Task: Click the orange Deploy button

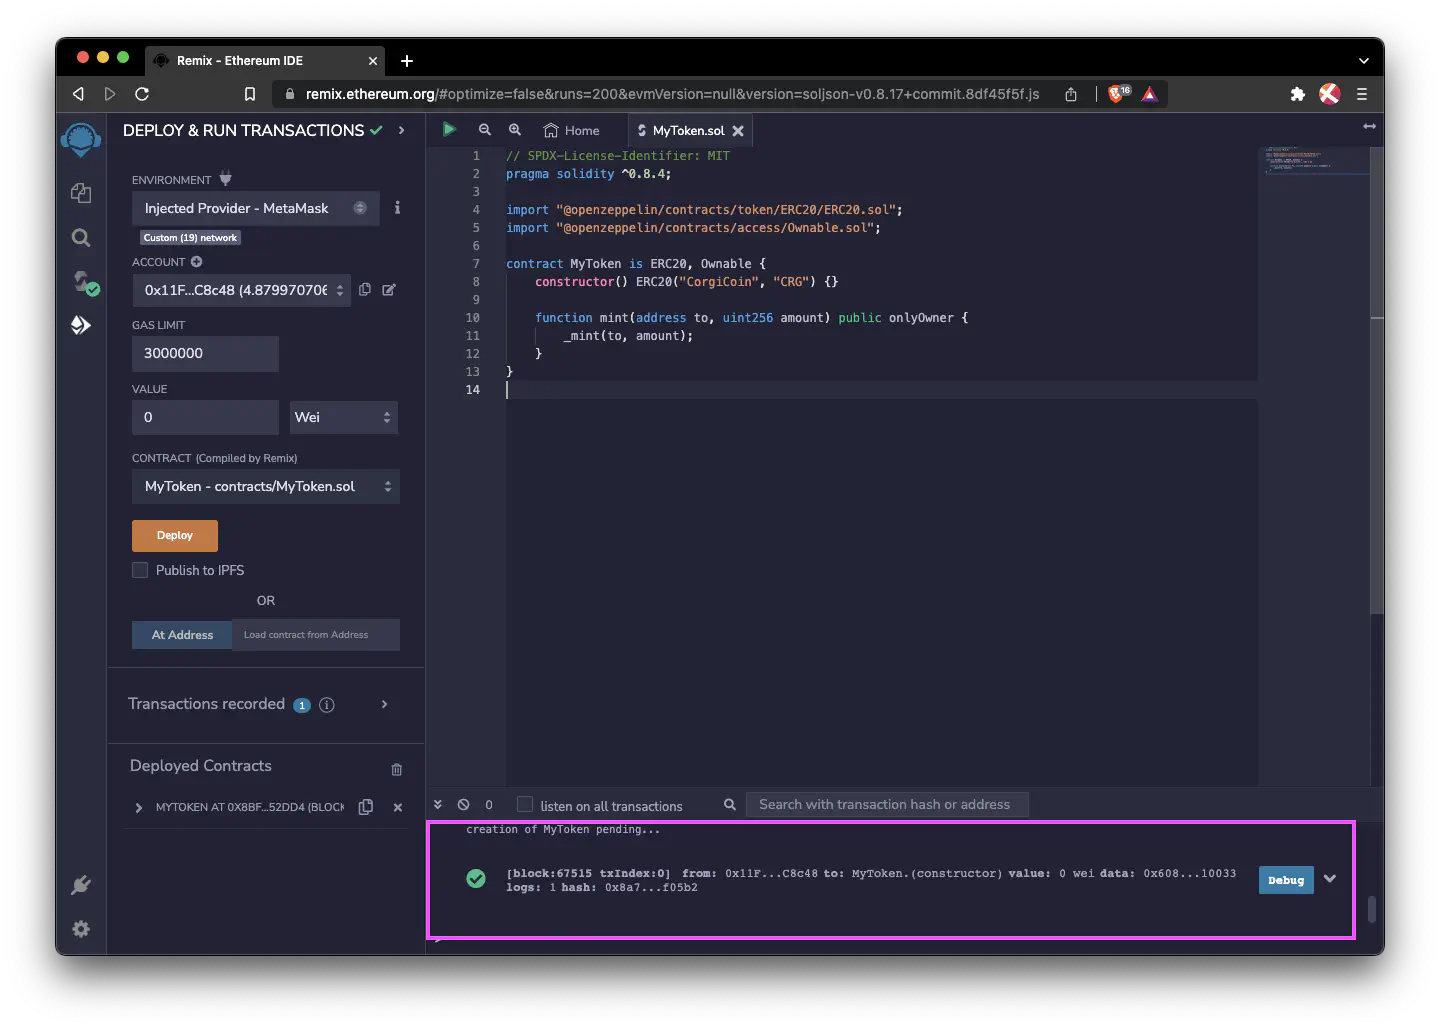Action: pos(175,536)
